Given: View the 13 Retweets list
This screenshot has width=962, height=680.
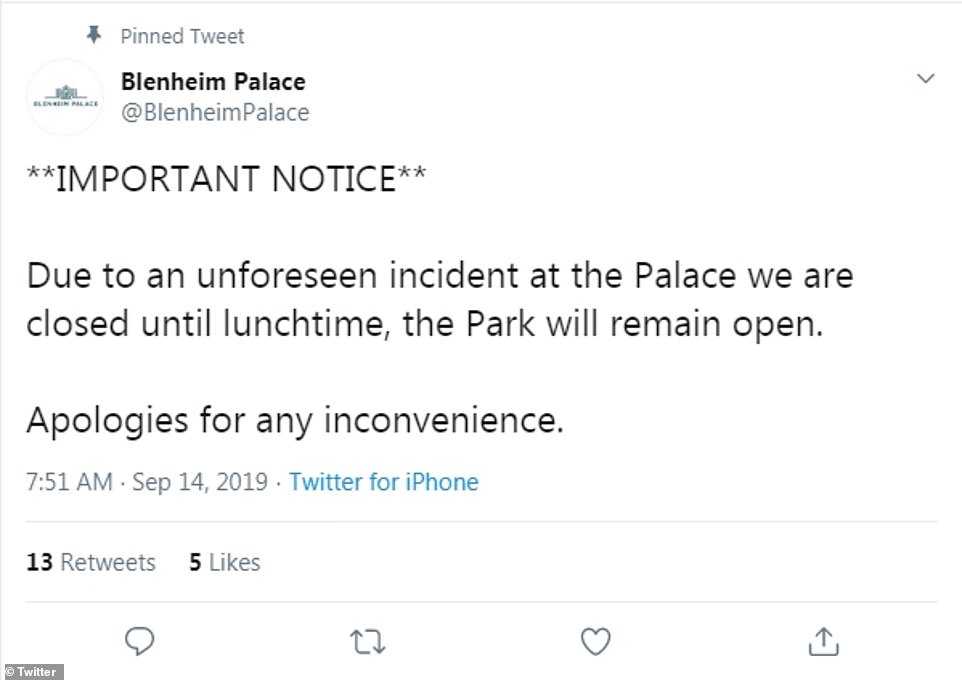Looking at the screenshot, I should pos(91,562).
